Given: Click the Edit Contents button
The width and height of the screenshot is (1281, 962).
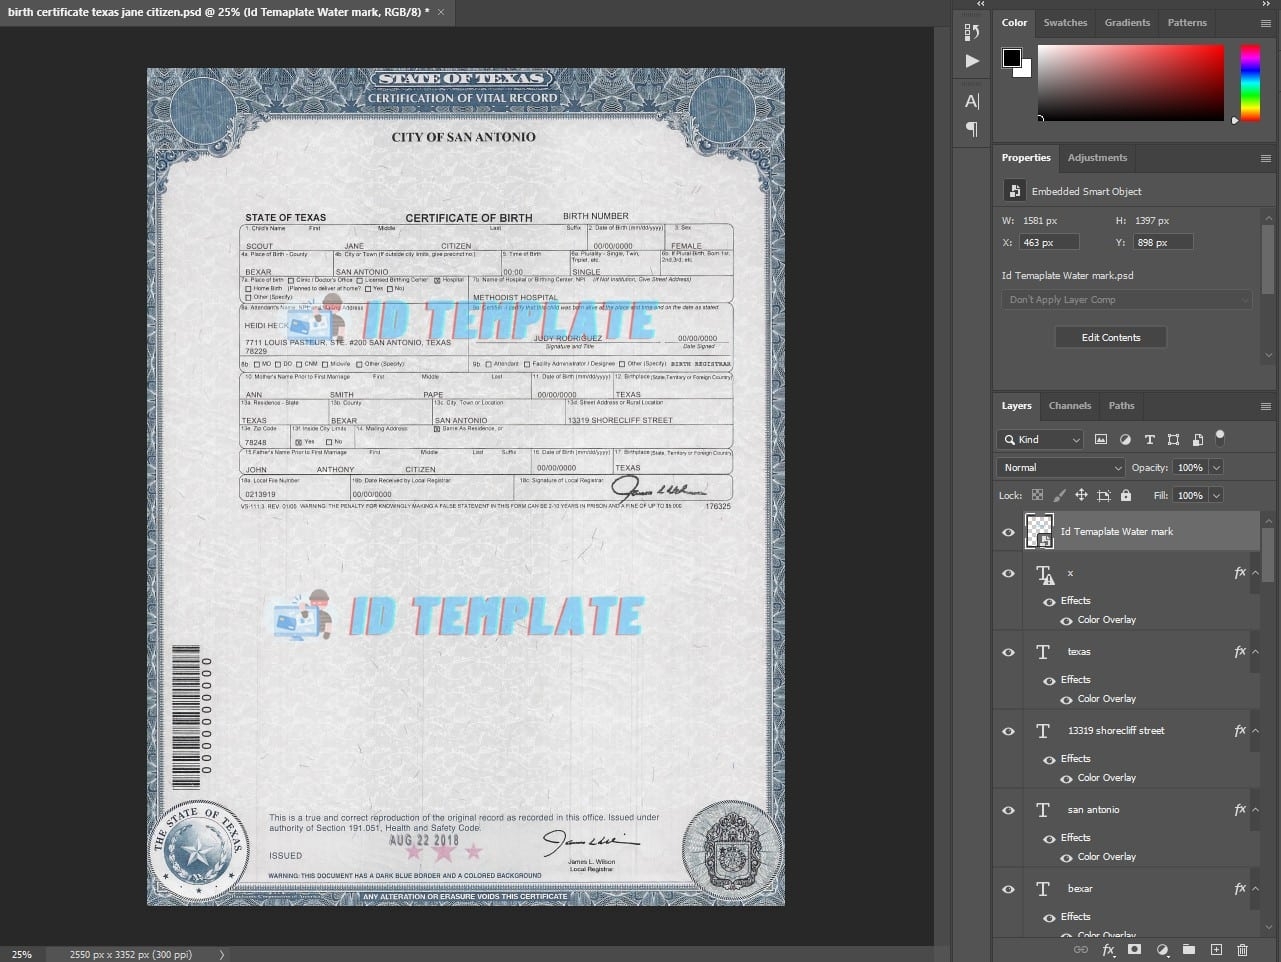Looking at the screenshot, I should click(1110, 337).
